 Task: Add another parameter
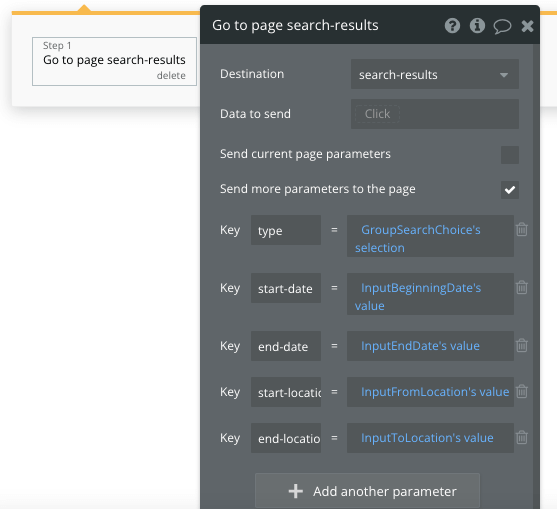(367, 491)
